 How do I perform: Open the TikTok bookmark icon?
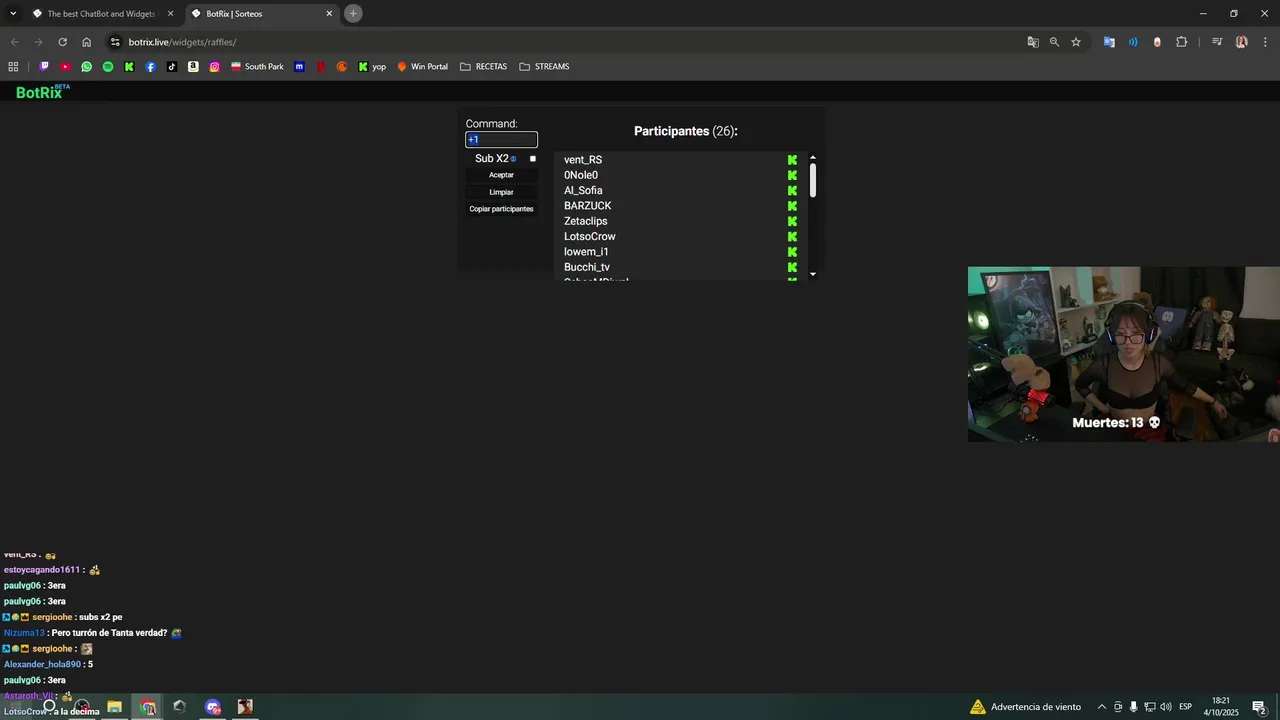point(172,67)
